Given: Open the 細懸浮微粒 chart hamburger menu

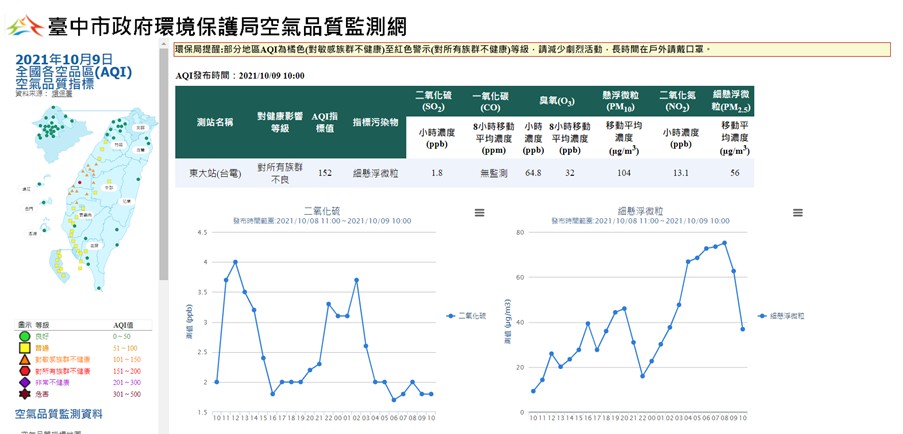Looking at the screenshot, I should point(797,213).
